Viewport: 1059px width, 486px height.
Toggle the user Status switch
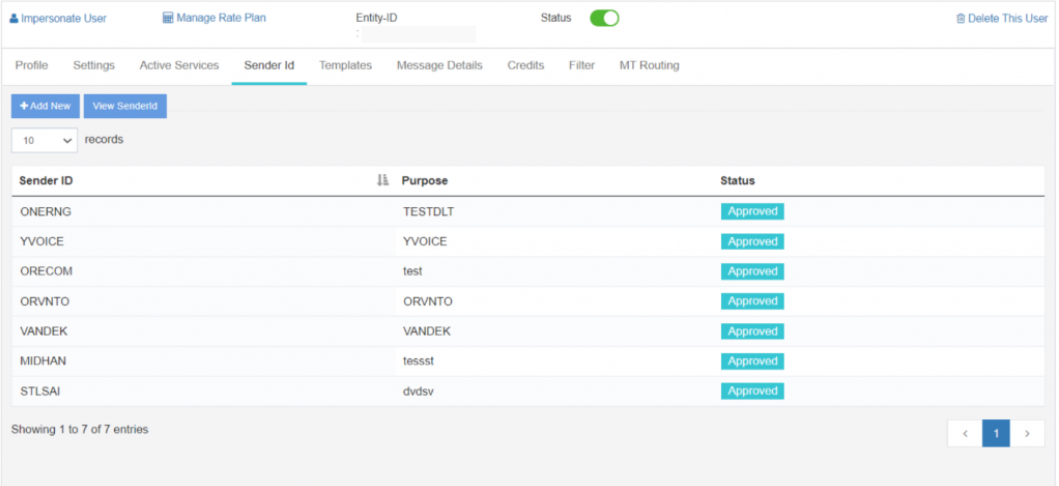click(x=604, y=18)
